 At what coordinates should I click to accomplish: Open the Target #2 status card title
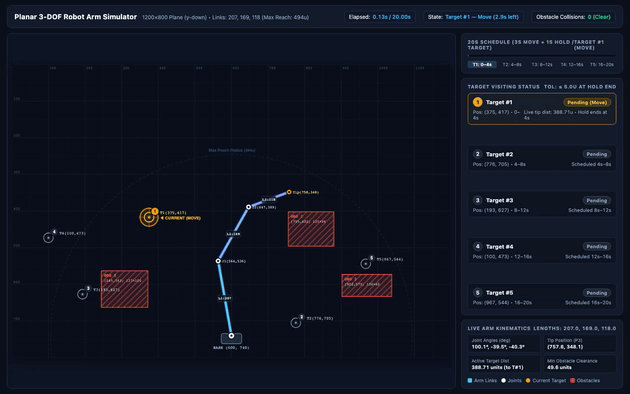tap(499, 154)
